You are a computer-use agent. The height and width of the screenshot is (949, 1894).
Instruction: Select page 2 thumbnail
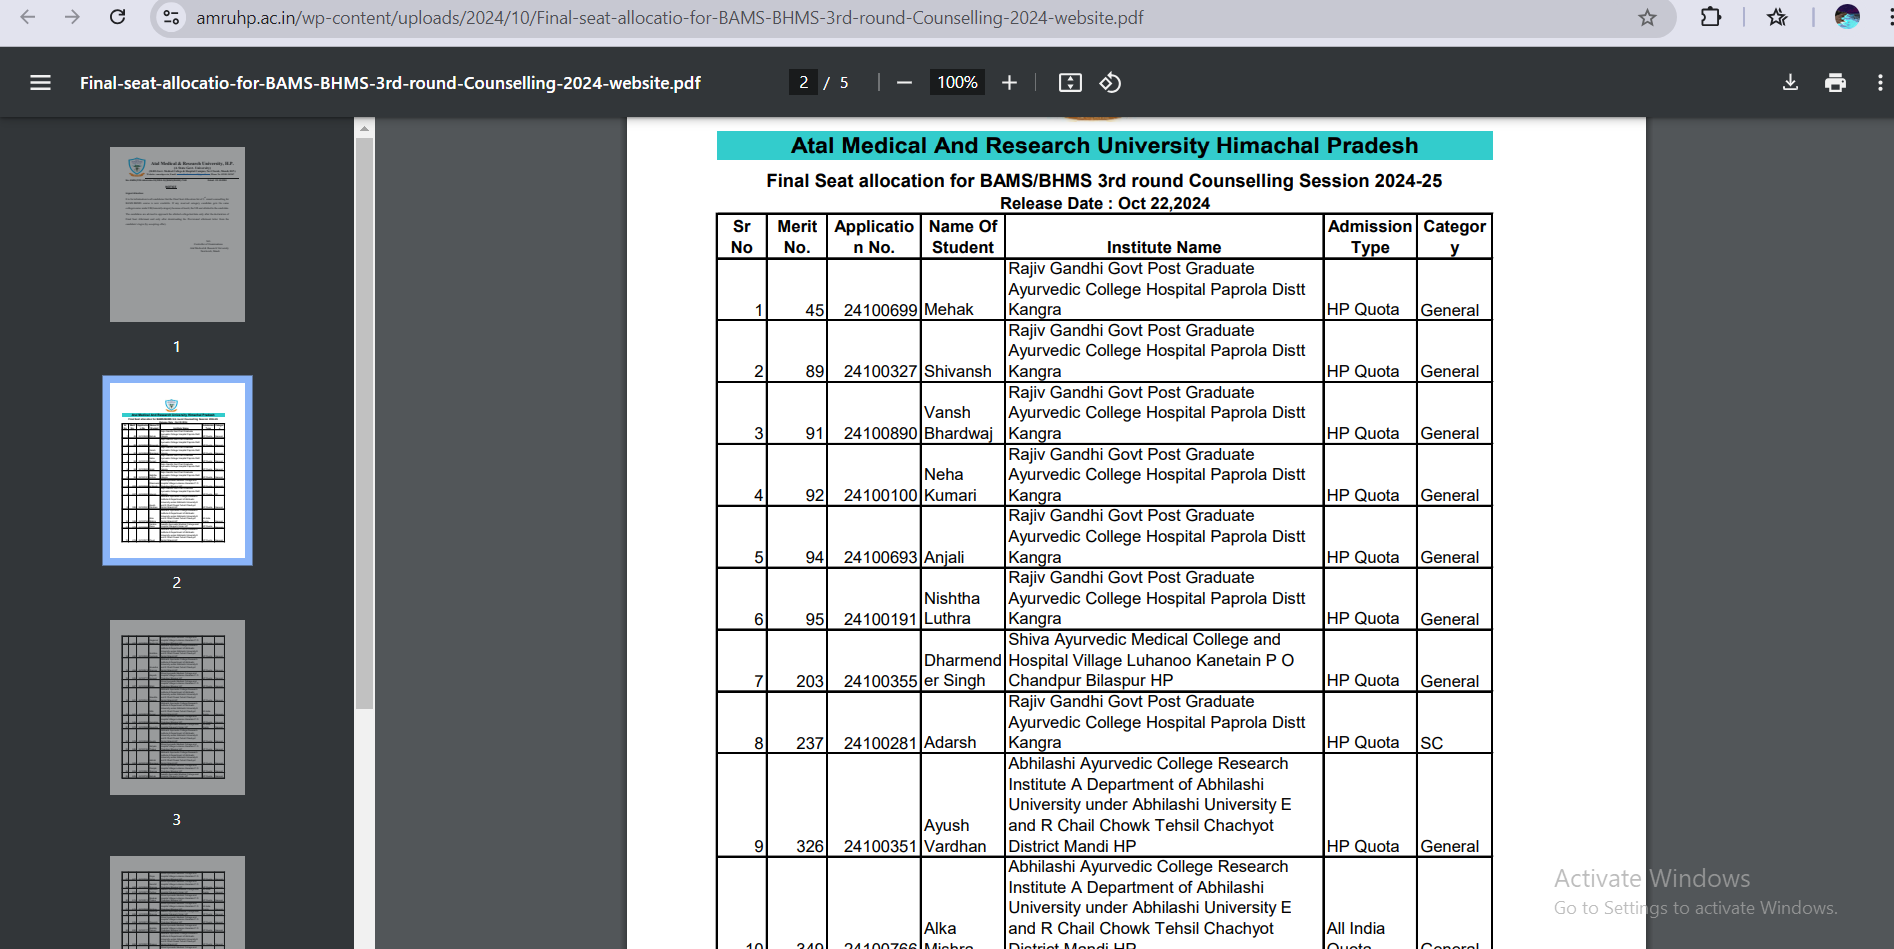click(177, 470)
